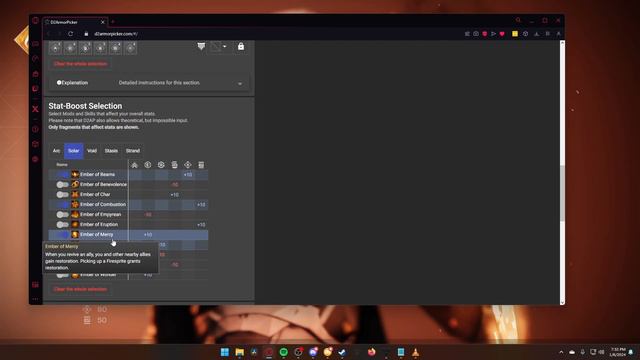Viewport: 640px width, 360px height.
Task: Open the downloads toolbar icon
Action: (x=536, y=34)
